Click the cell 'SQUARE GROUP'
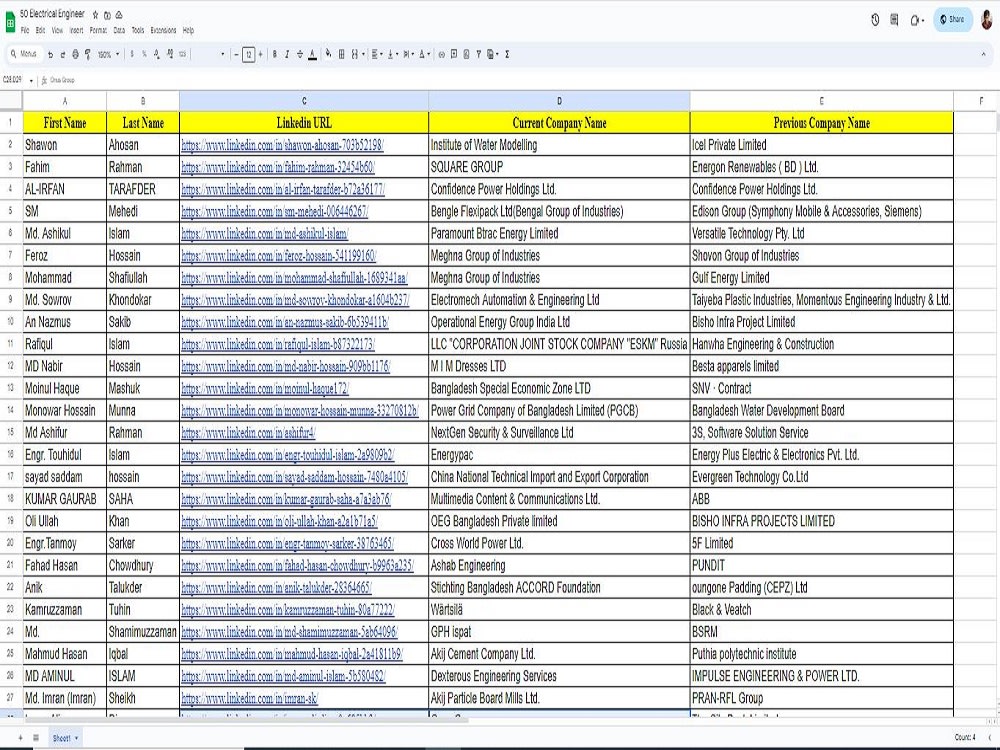 559,167
